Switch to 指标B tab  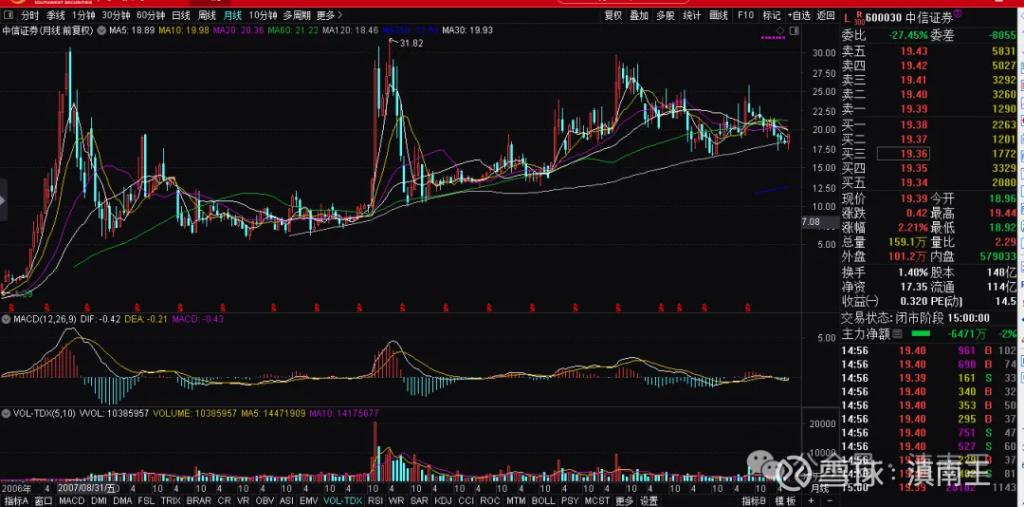click(x=754, y=501)
